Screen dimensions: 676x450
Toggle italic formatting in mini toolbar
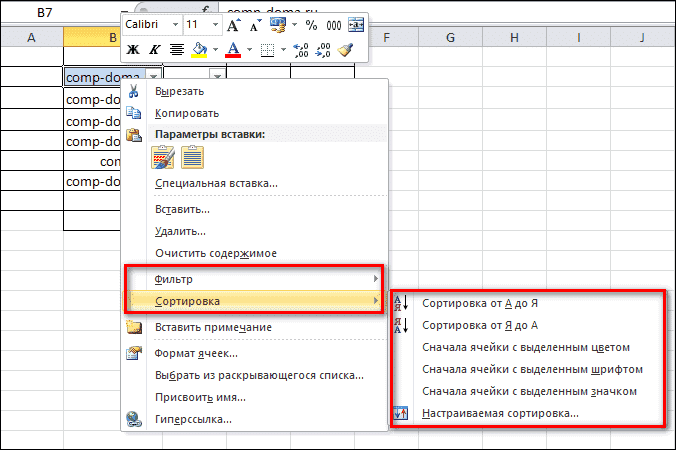[x=154, y=49]
